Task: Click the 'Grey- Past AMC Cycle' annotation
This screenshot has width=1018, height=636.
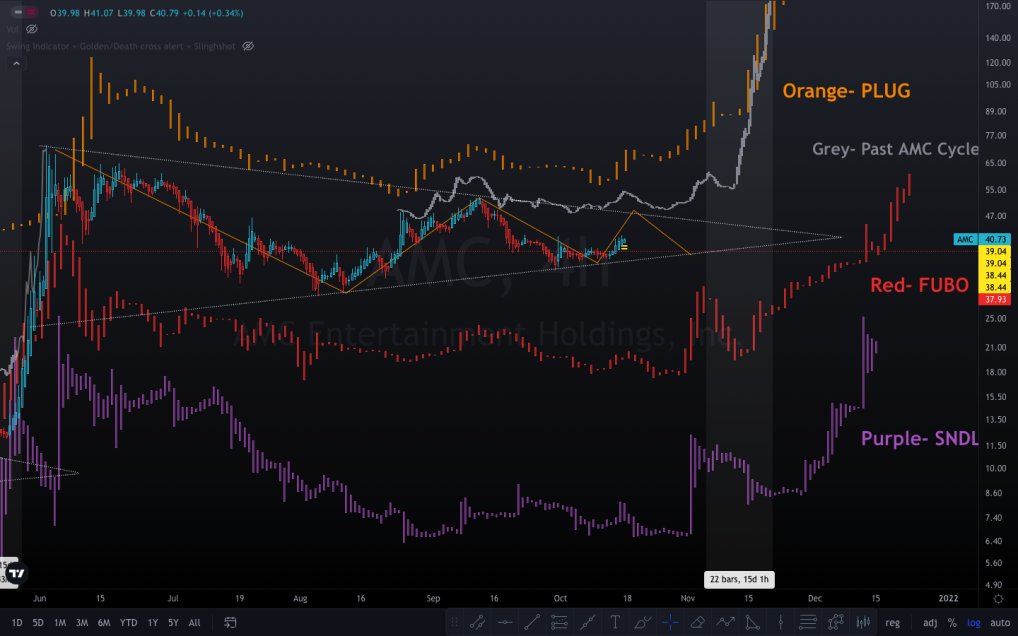Action: 895,149
